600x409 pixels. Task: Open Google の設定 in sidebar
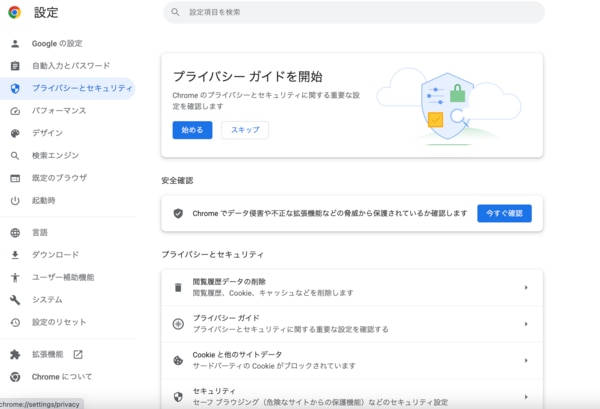57,44
